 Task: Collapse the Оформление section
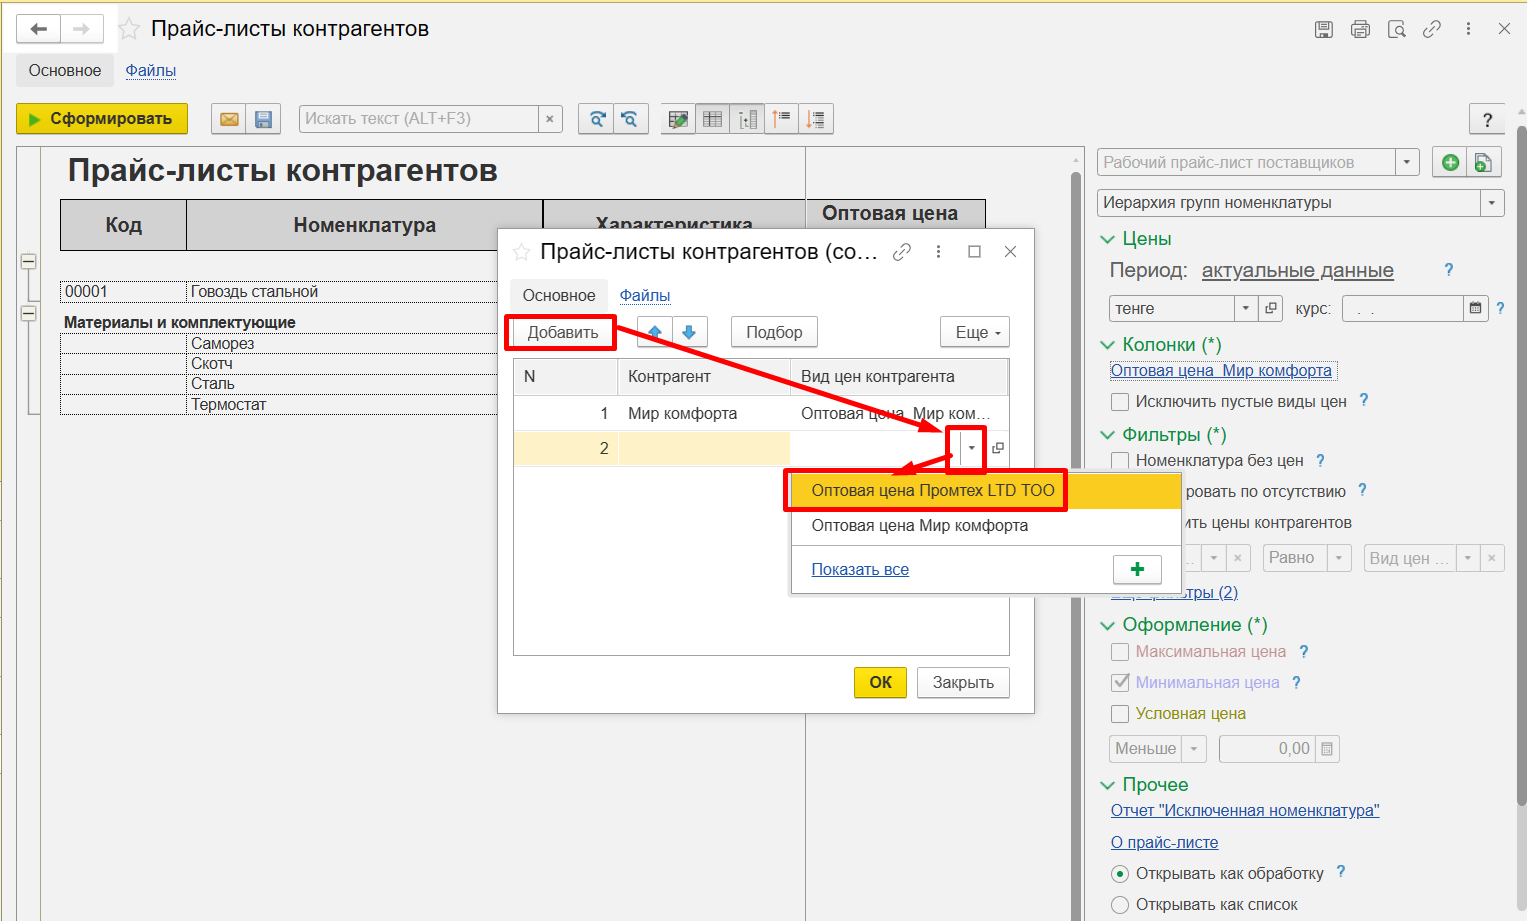tap(1107, 625)
